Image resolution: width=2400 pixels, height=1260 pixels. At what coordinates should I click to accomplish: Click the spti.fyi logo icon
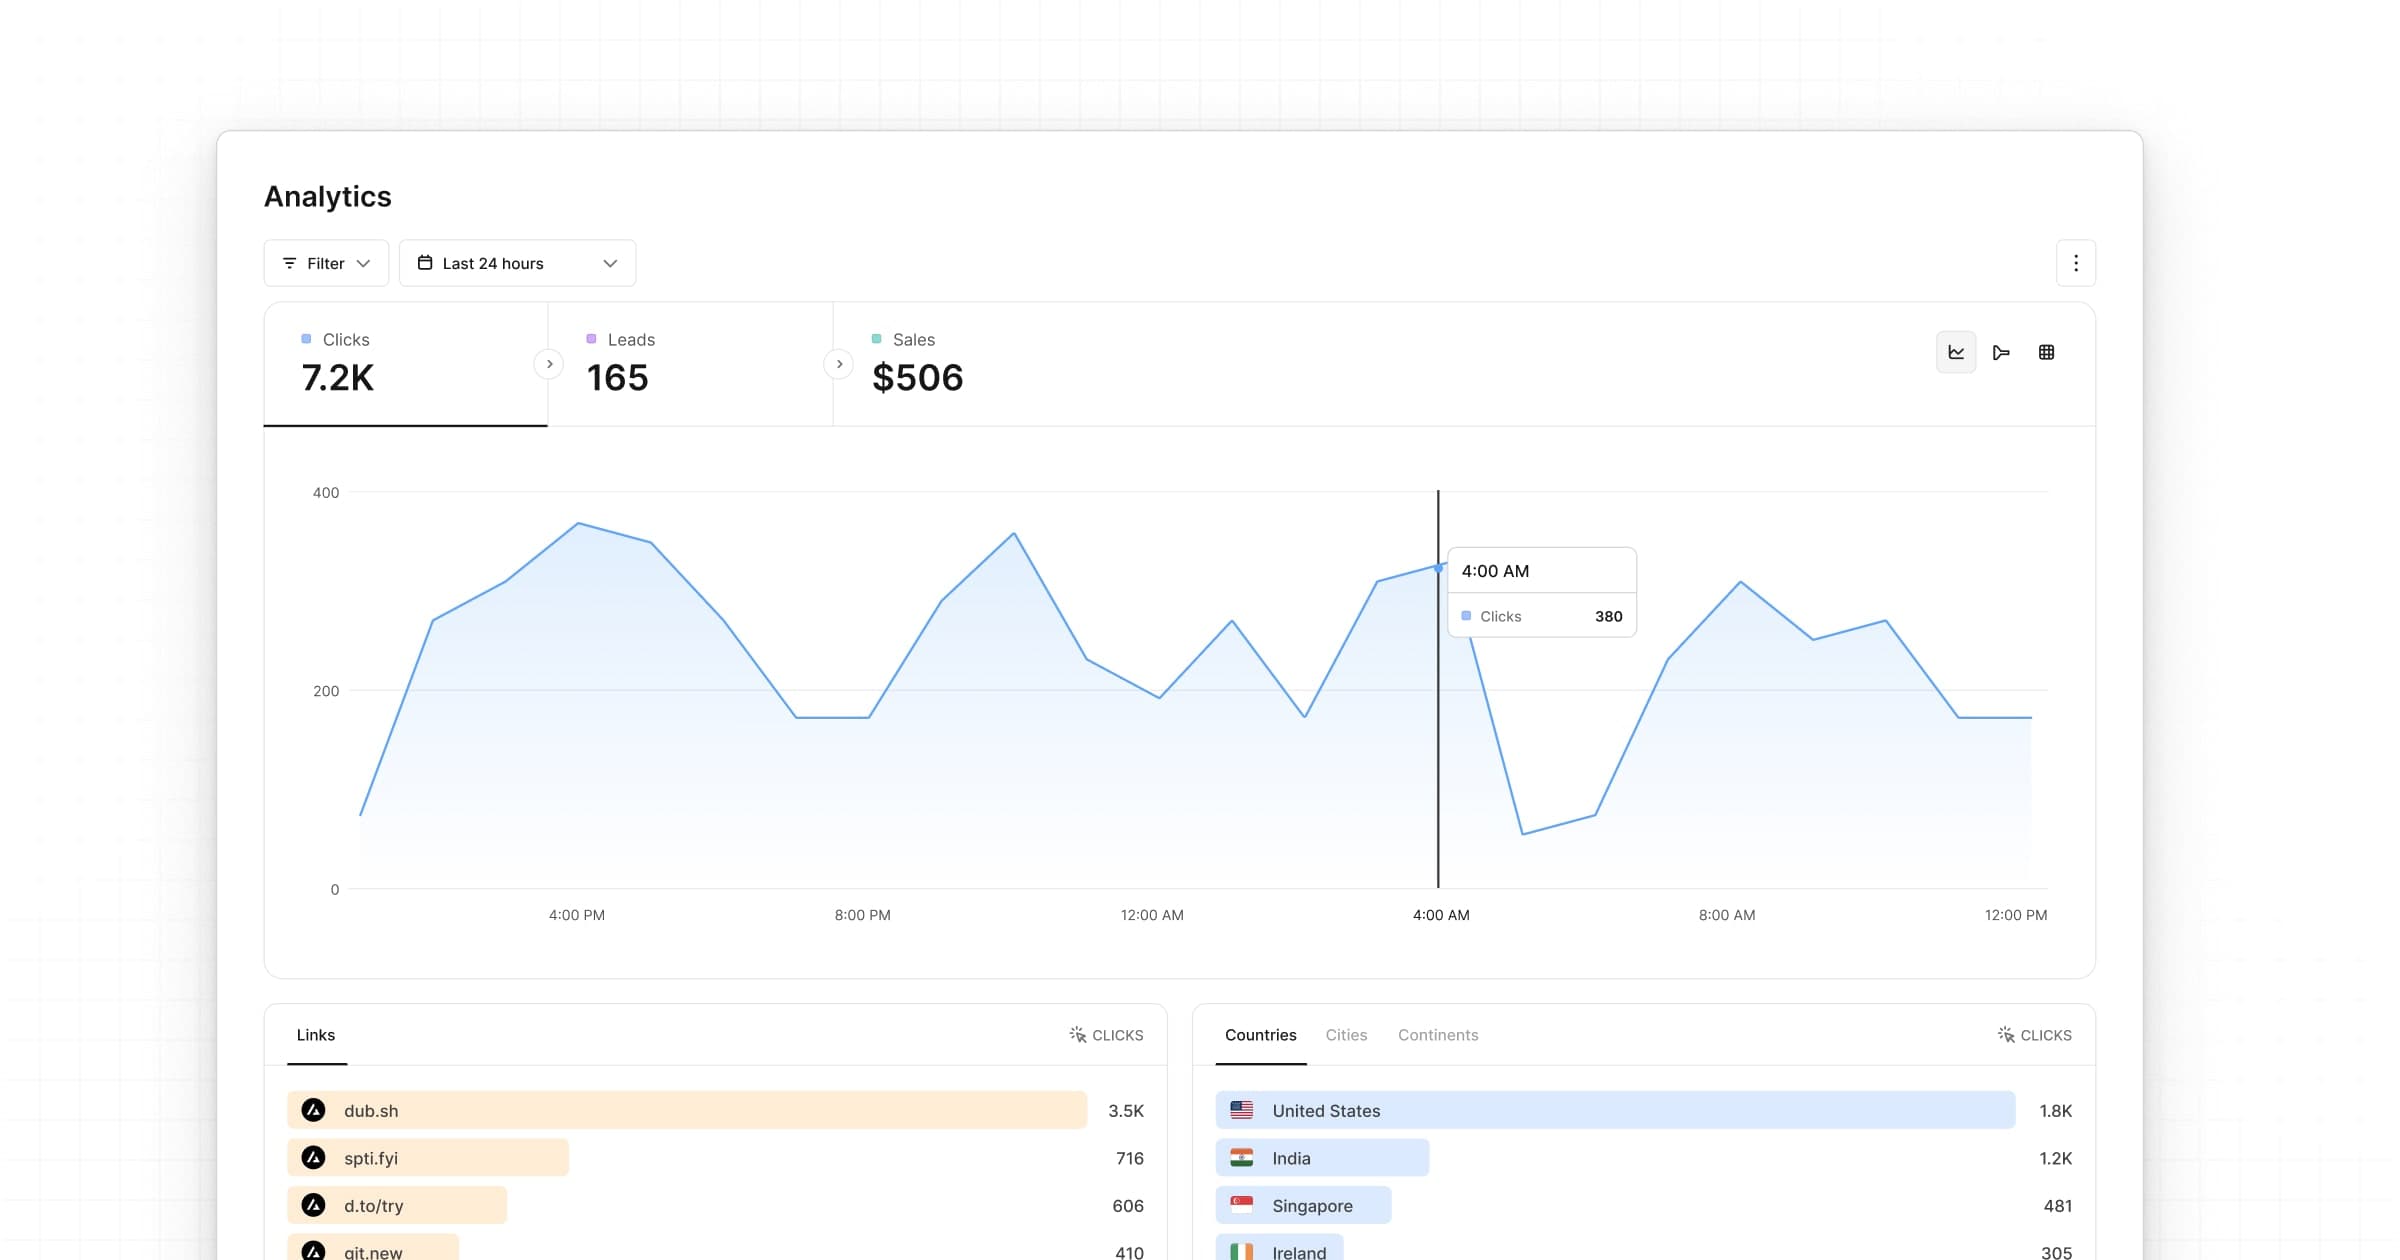click(313, 1158)
